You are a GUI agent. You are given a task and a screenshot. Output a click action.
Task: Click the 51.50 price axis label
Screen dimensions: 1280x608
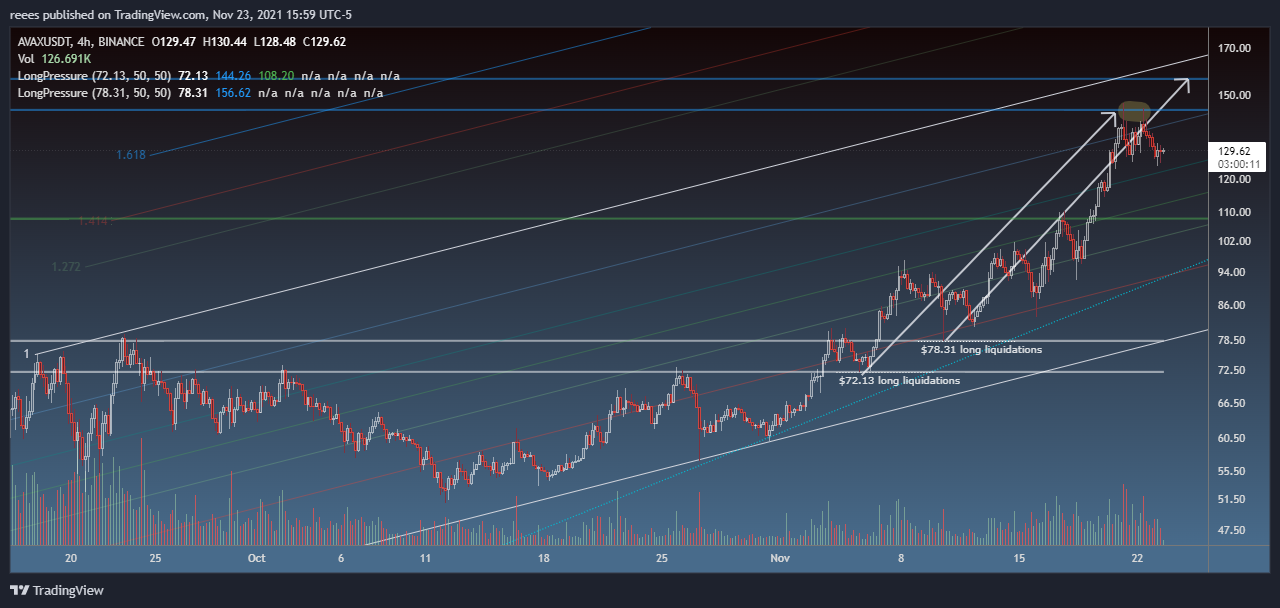[x=1233, y=499]
